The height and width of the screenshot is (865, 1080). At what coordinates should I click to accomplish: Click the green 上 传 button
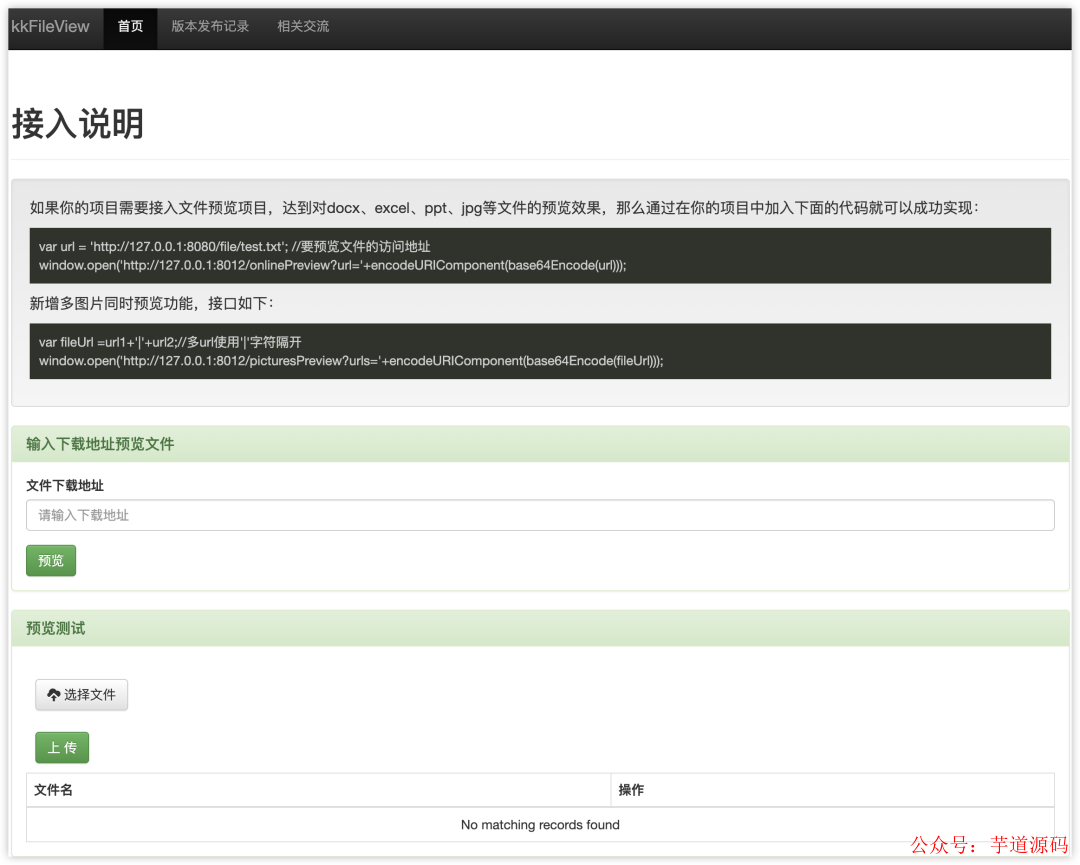point(62,748)
